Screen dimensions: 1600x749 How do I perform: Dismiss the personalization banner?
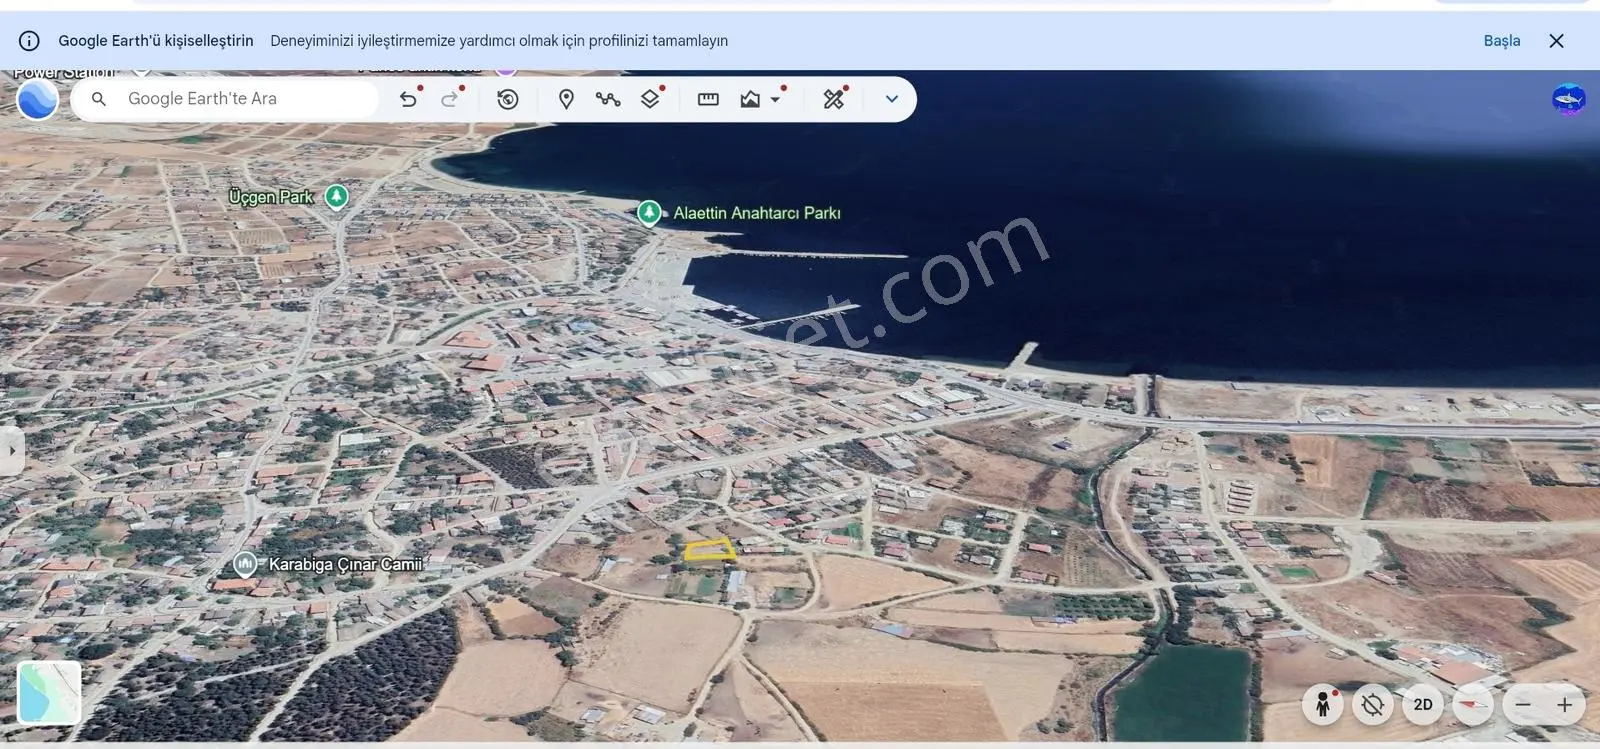1556,41
